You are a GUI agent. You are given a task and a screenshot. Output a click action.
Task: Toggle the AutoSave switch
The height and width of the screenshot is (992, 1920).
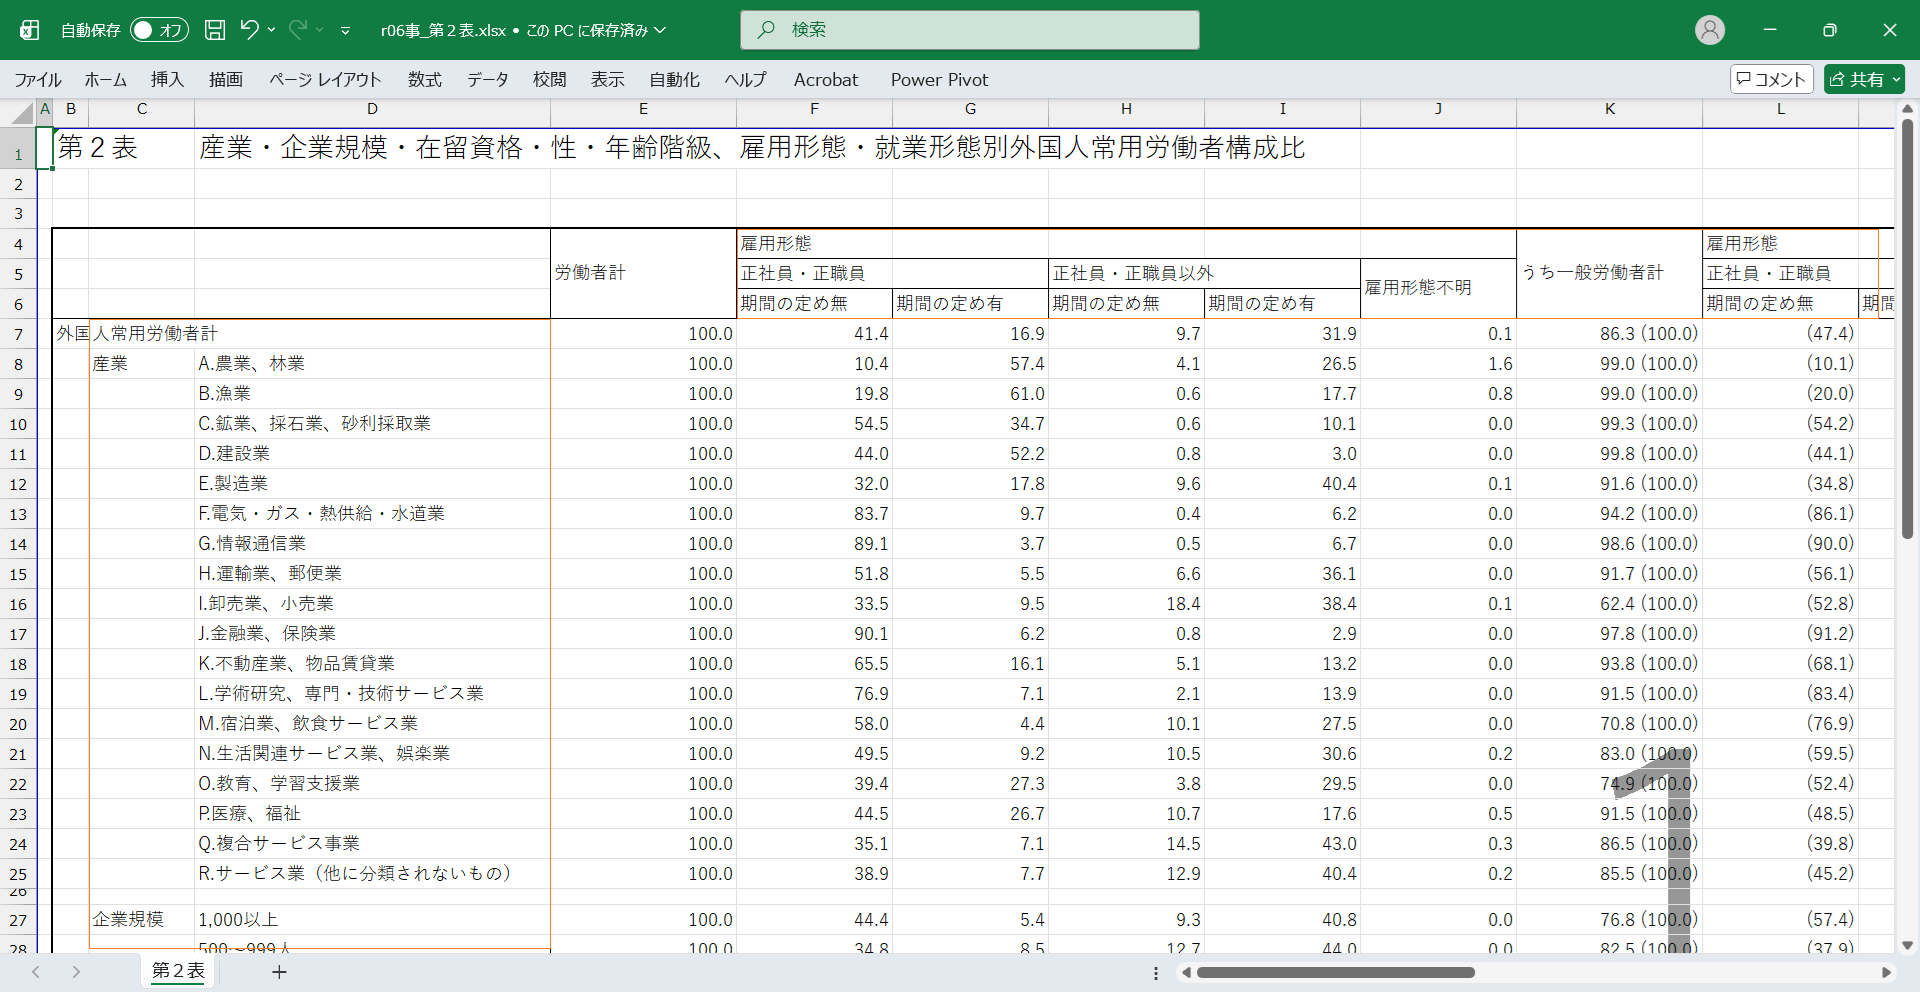[159, 30]
